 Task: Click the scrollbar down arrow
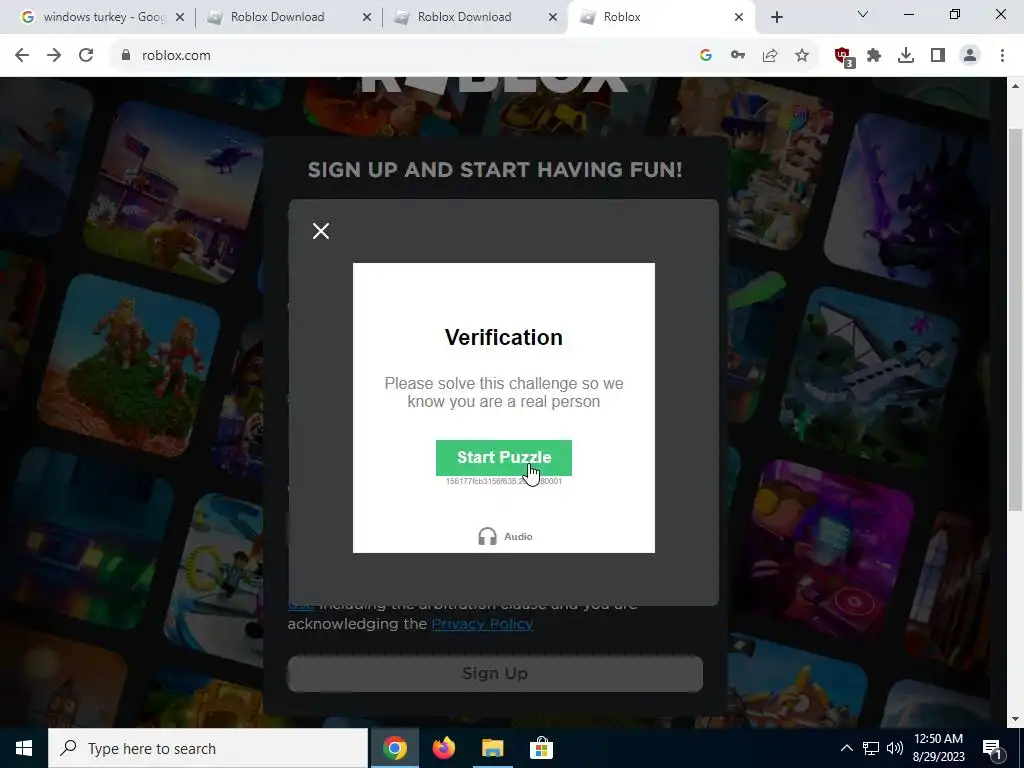point(1016,719)
